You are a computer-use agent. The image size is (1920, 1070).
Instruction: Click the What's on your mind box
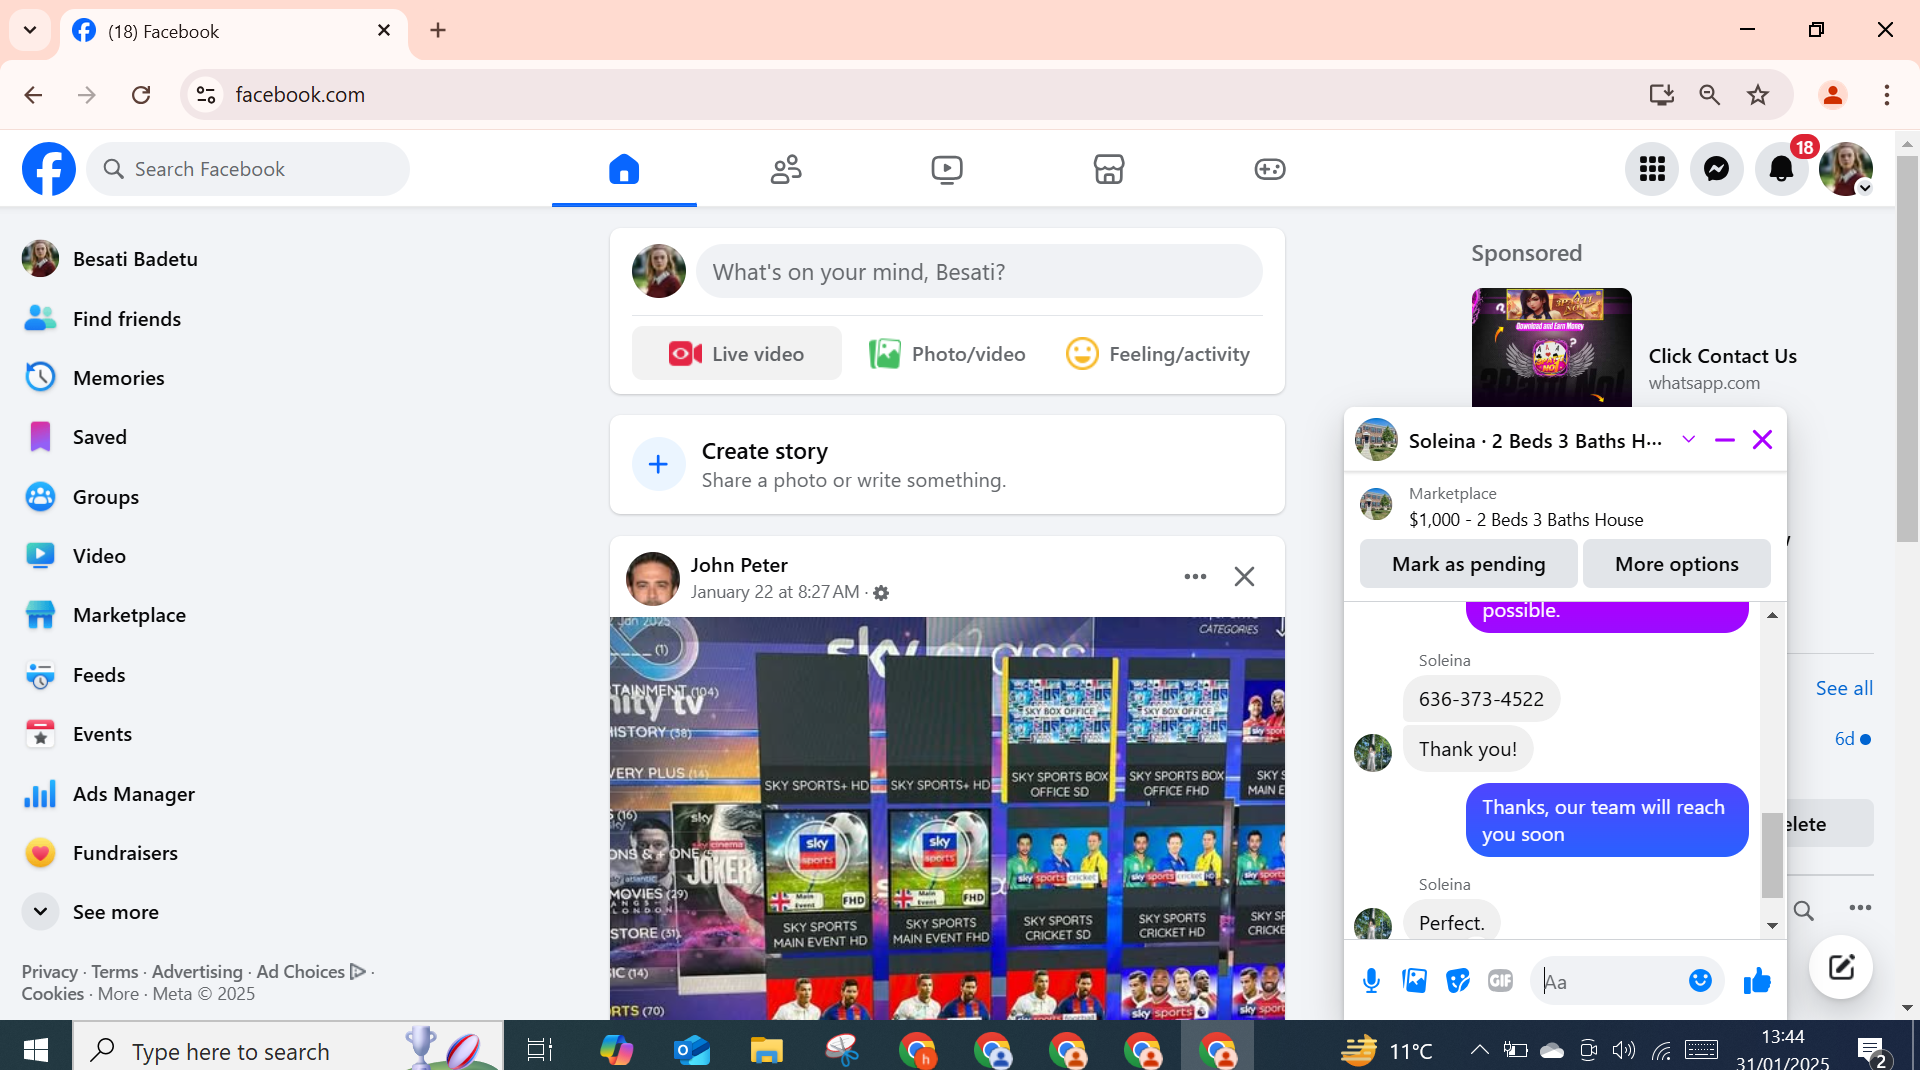click(979, 272)
